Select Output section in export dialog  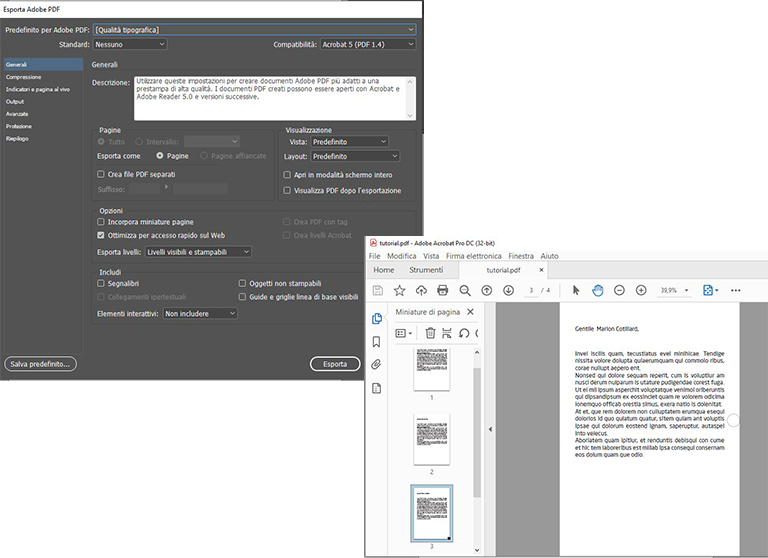tap(15, 101)
